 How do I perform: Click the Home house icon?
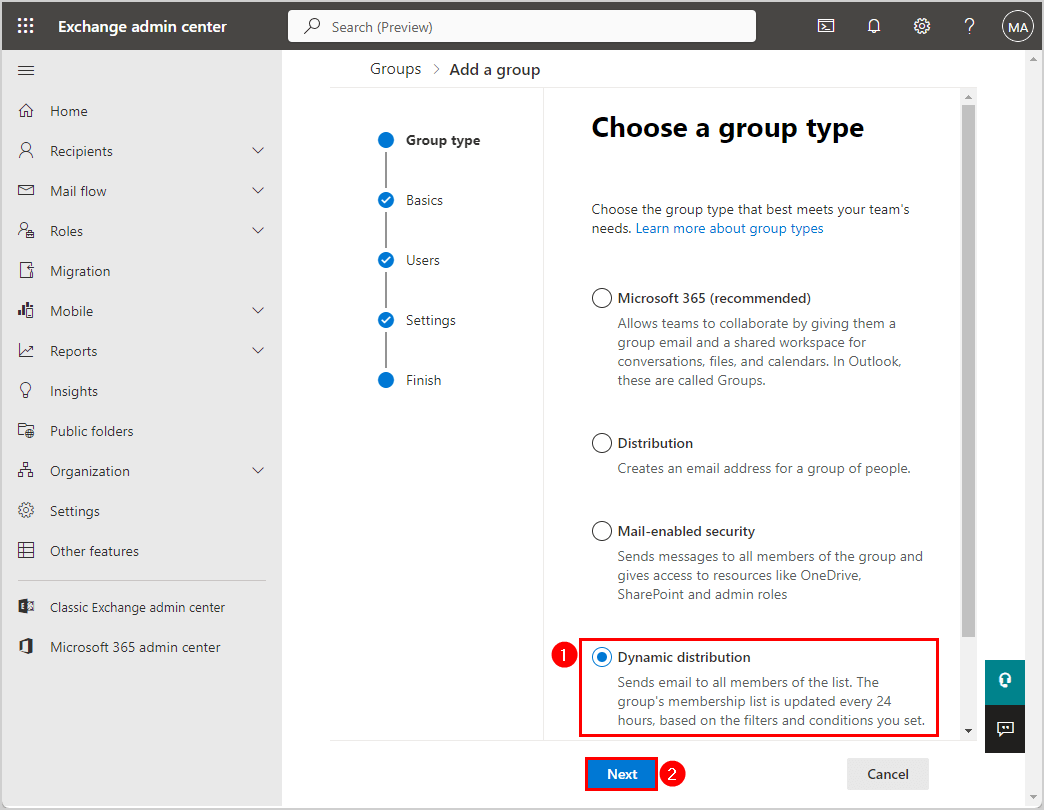[x=26, y=110]
